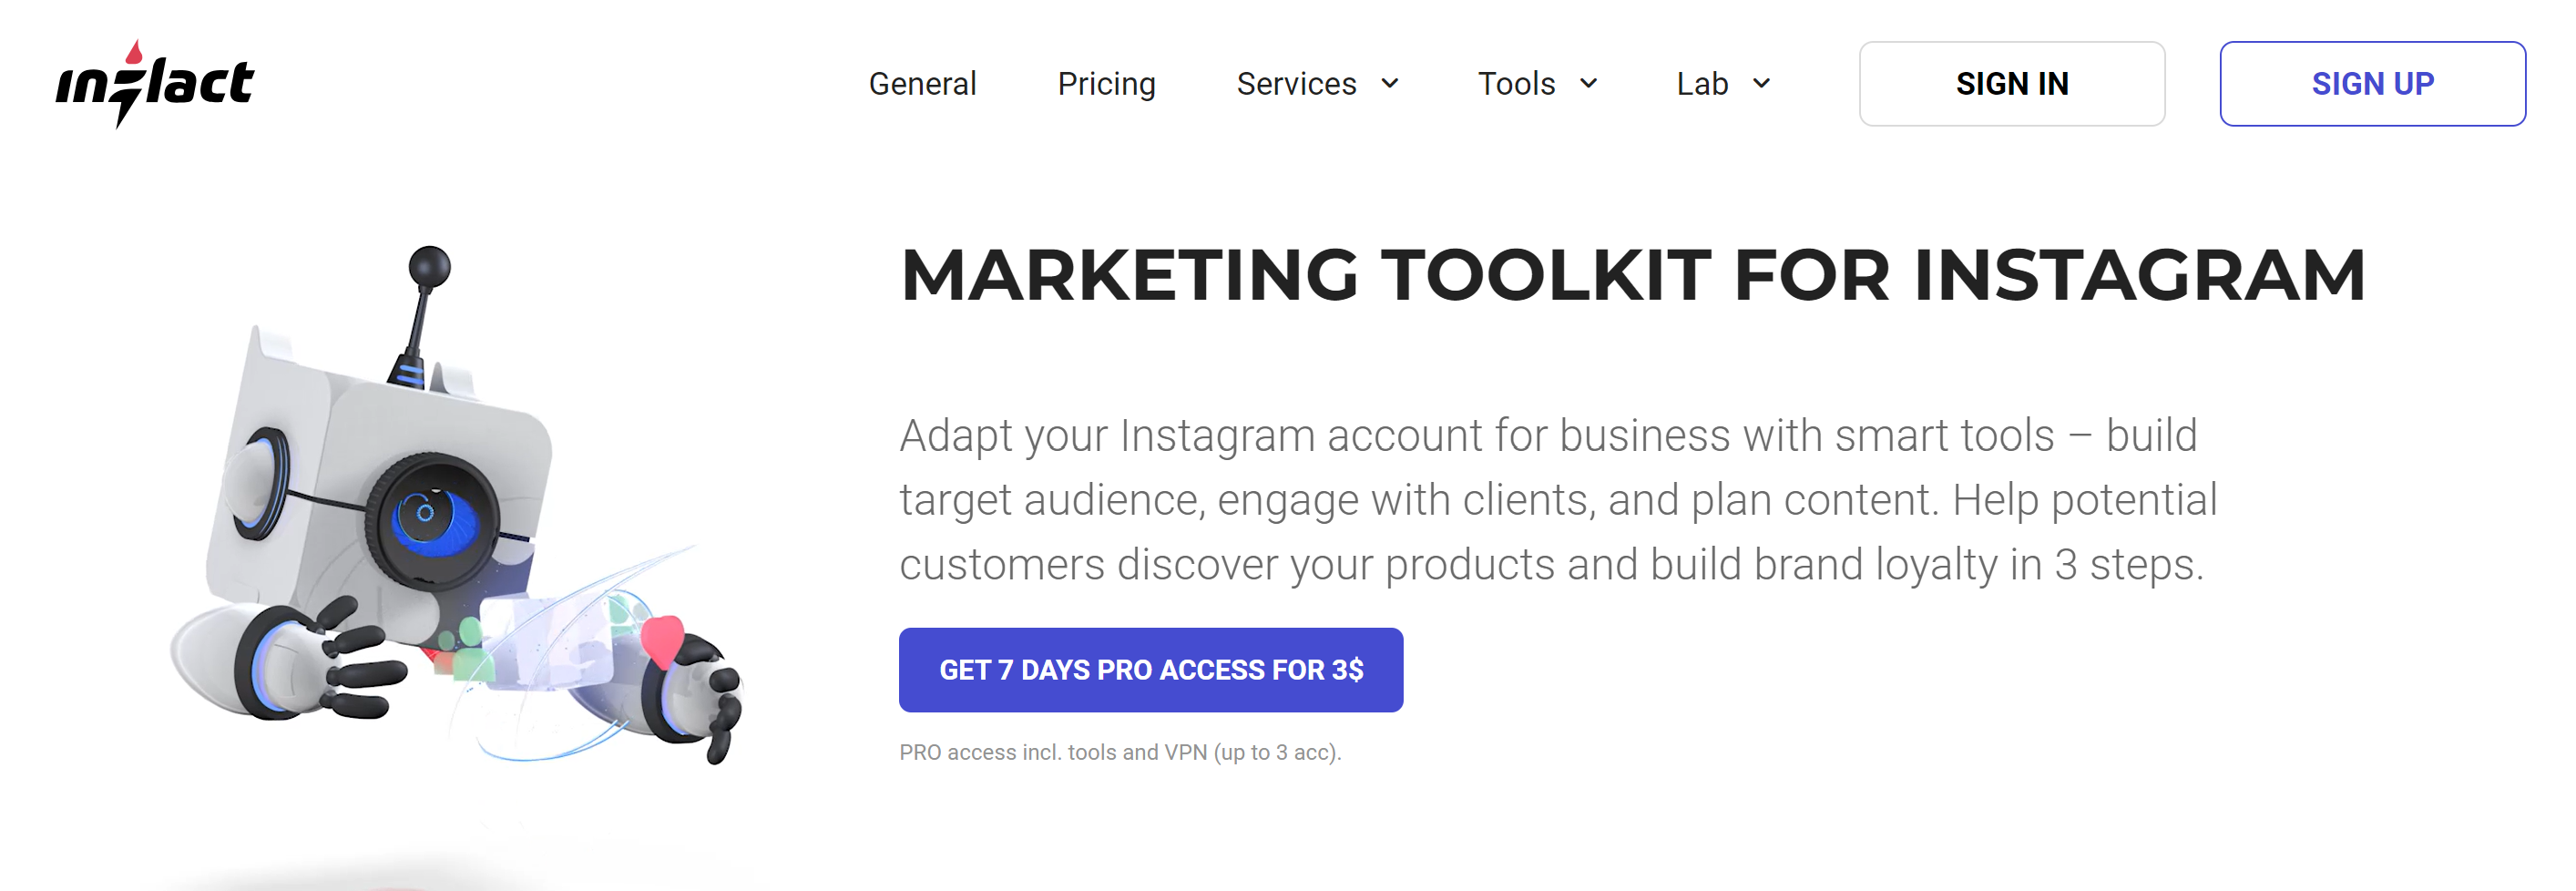Open the General page

pyautogui.click(x=922, y=84)
